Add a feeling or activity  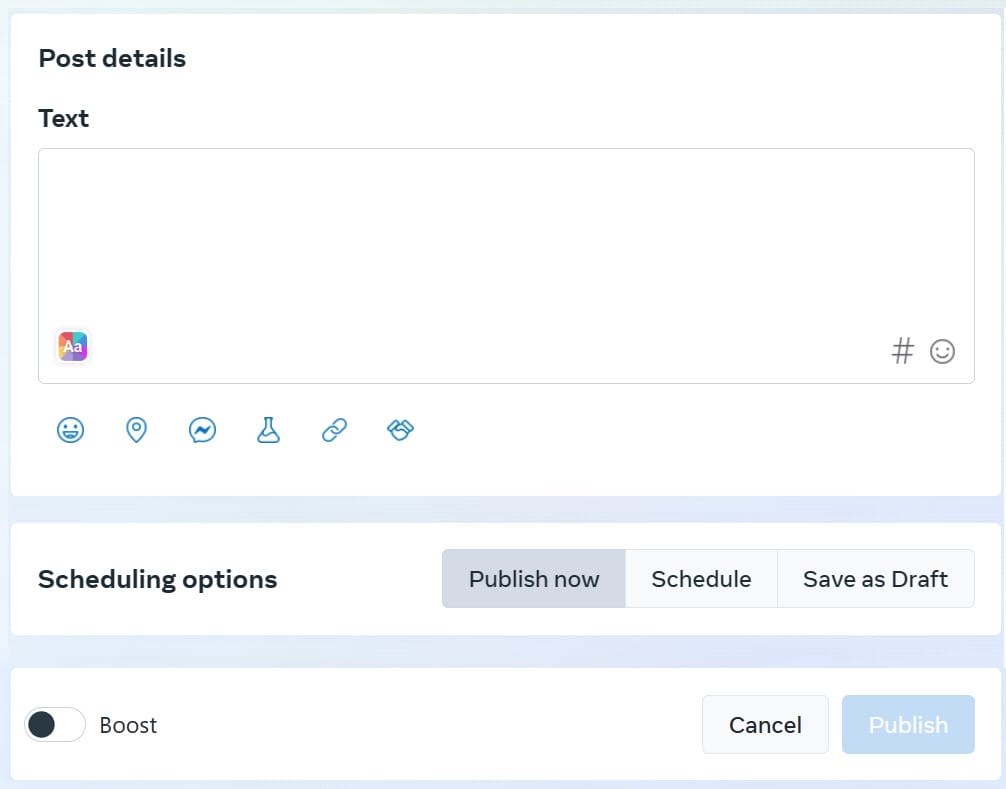pos(70,431)
